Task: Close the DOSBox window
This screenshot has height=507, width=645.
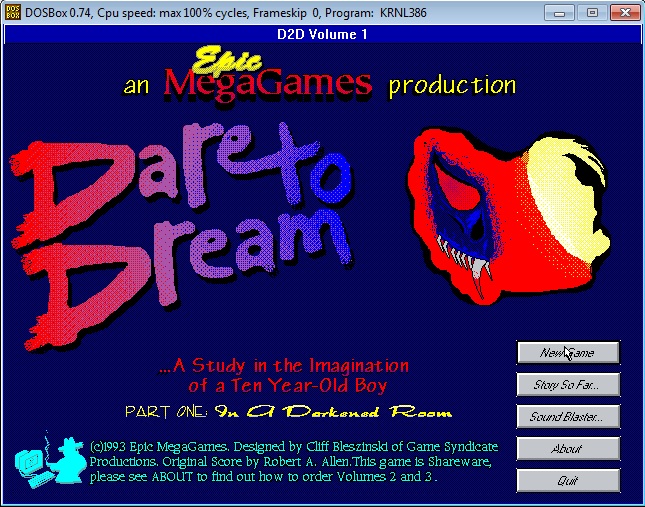Action: pyautogui.click(x=625, y=12)
